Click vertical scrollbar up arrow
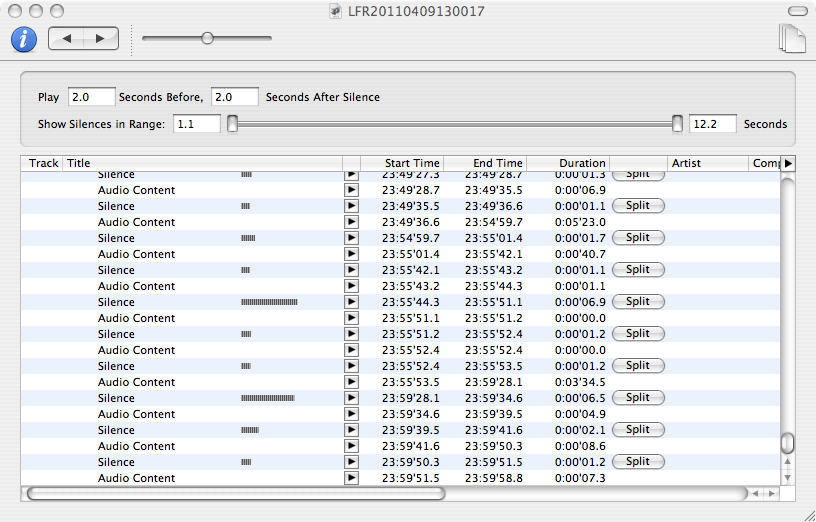Screen dimensions: 816x522 pos(788,462)
